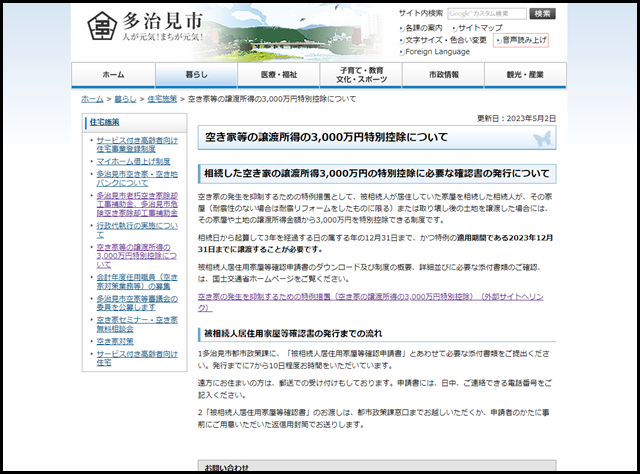Open the 住宅施策 sidebar heading link
The image size is (640, 474).
(x=104, y=122)
